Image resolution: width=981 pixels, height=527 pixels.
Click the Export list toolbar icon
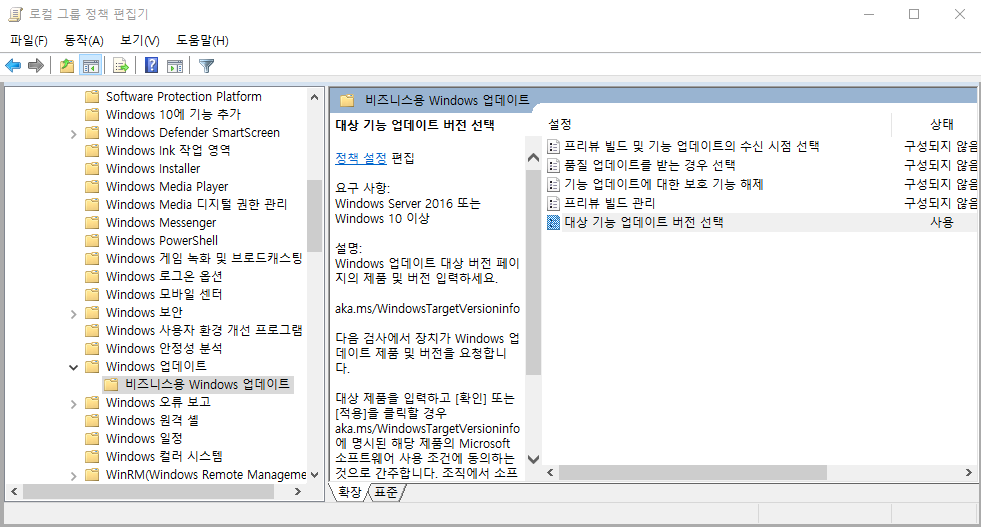[121, 65]
